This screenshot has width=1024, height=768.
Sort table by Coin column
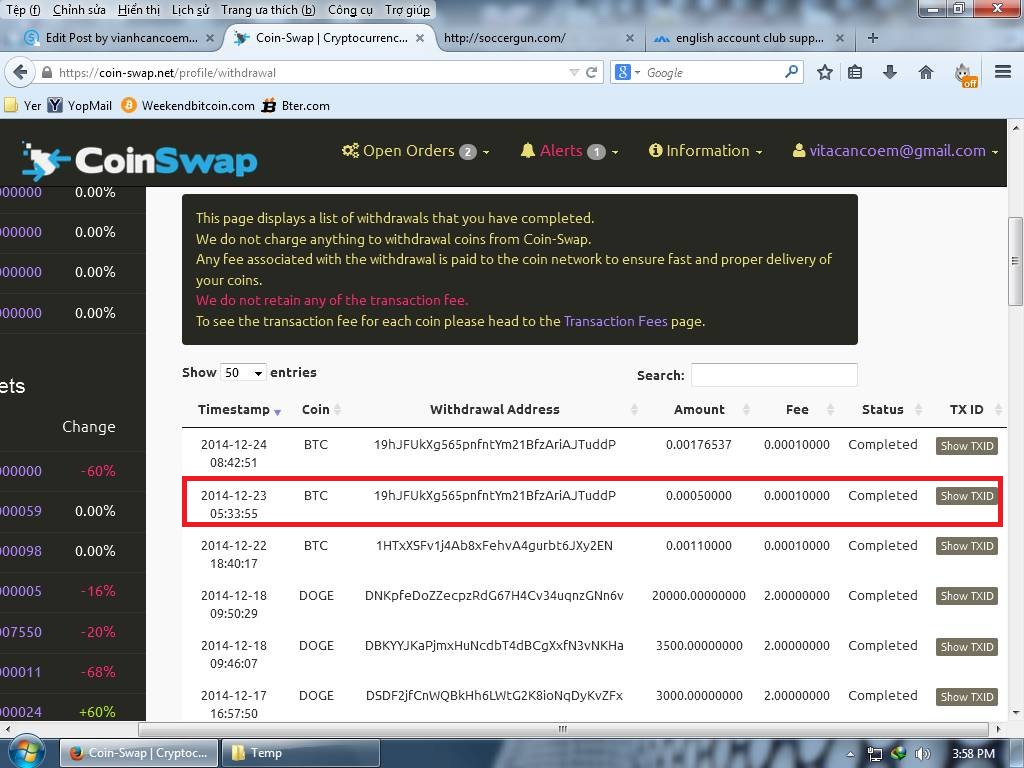click(x=321, y=409)
